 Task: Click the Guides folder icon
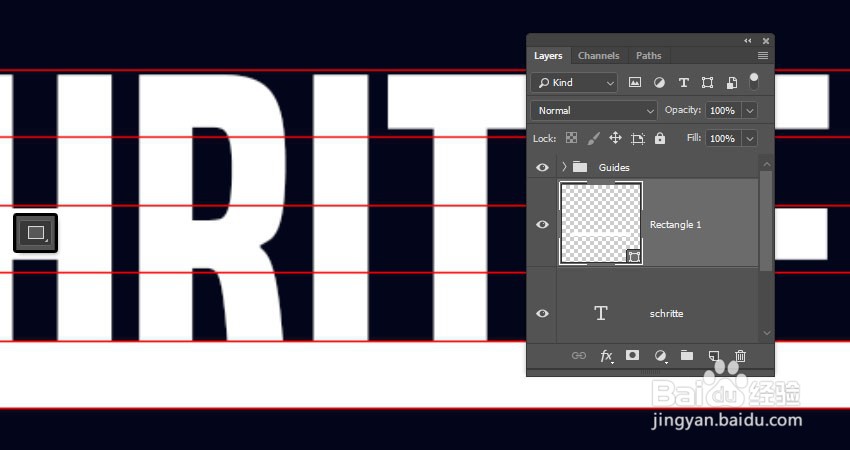(x=580, y=166)
